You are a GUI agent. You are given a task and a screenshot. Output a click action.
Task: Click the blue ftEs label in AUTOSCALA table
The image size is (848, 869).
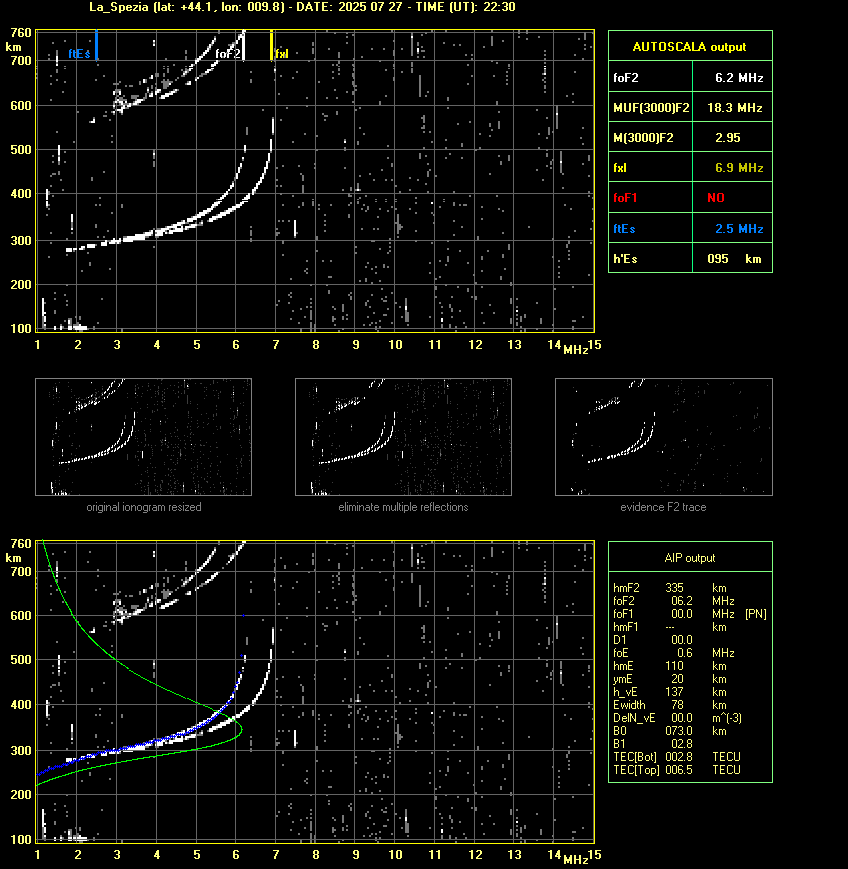624,228
